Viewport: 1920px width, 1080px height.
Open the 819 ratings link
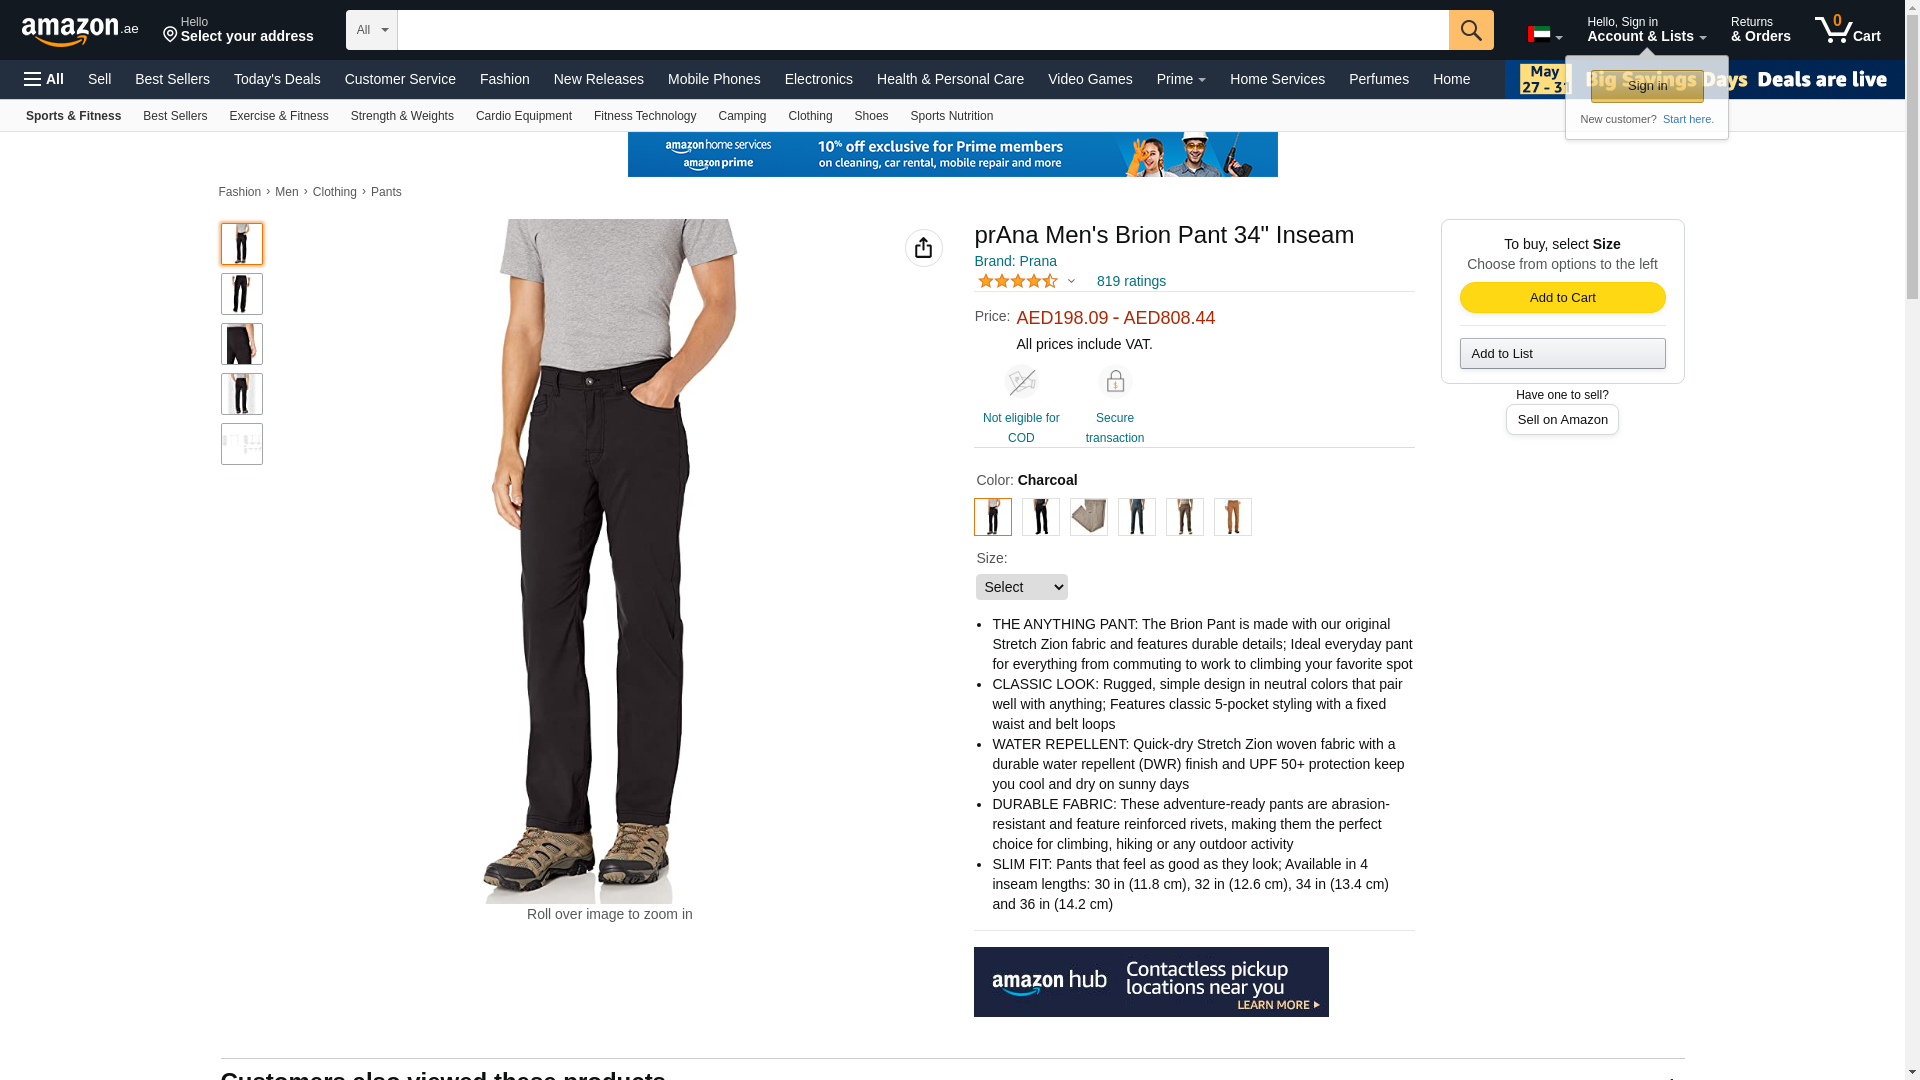tap(1131, 281)
